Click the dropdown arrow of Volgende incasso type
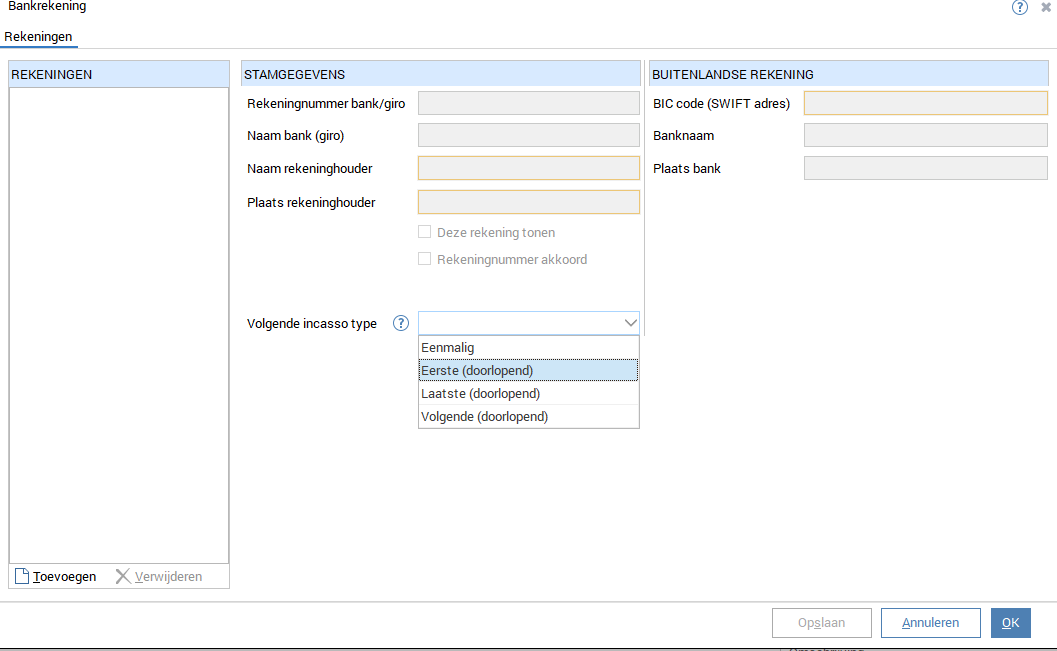Screen dimensions: 1057x651 630,323
